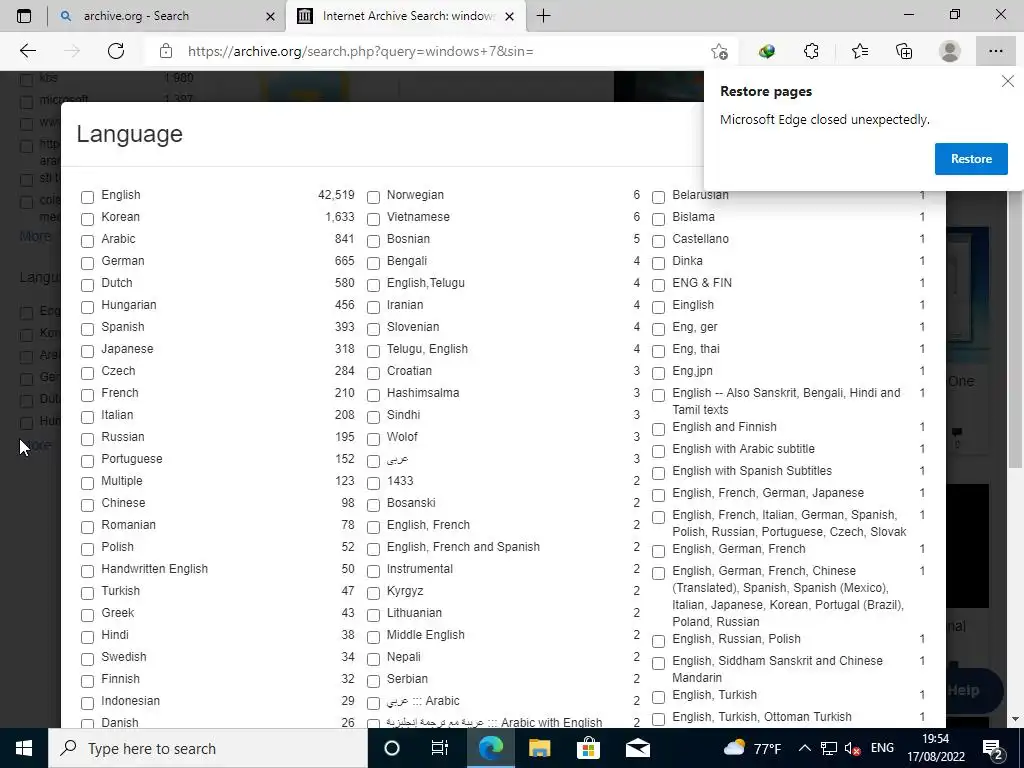
Task: Tick the Hungarian checkbox in dialog
Action: point(88,307)
